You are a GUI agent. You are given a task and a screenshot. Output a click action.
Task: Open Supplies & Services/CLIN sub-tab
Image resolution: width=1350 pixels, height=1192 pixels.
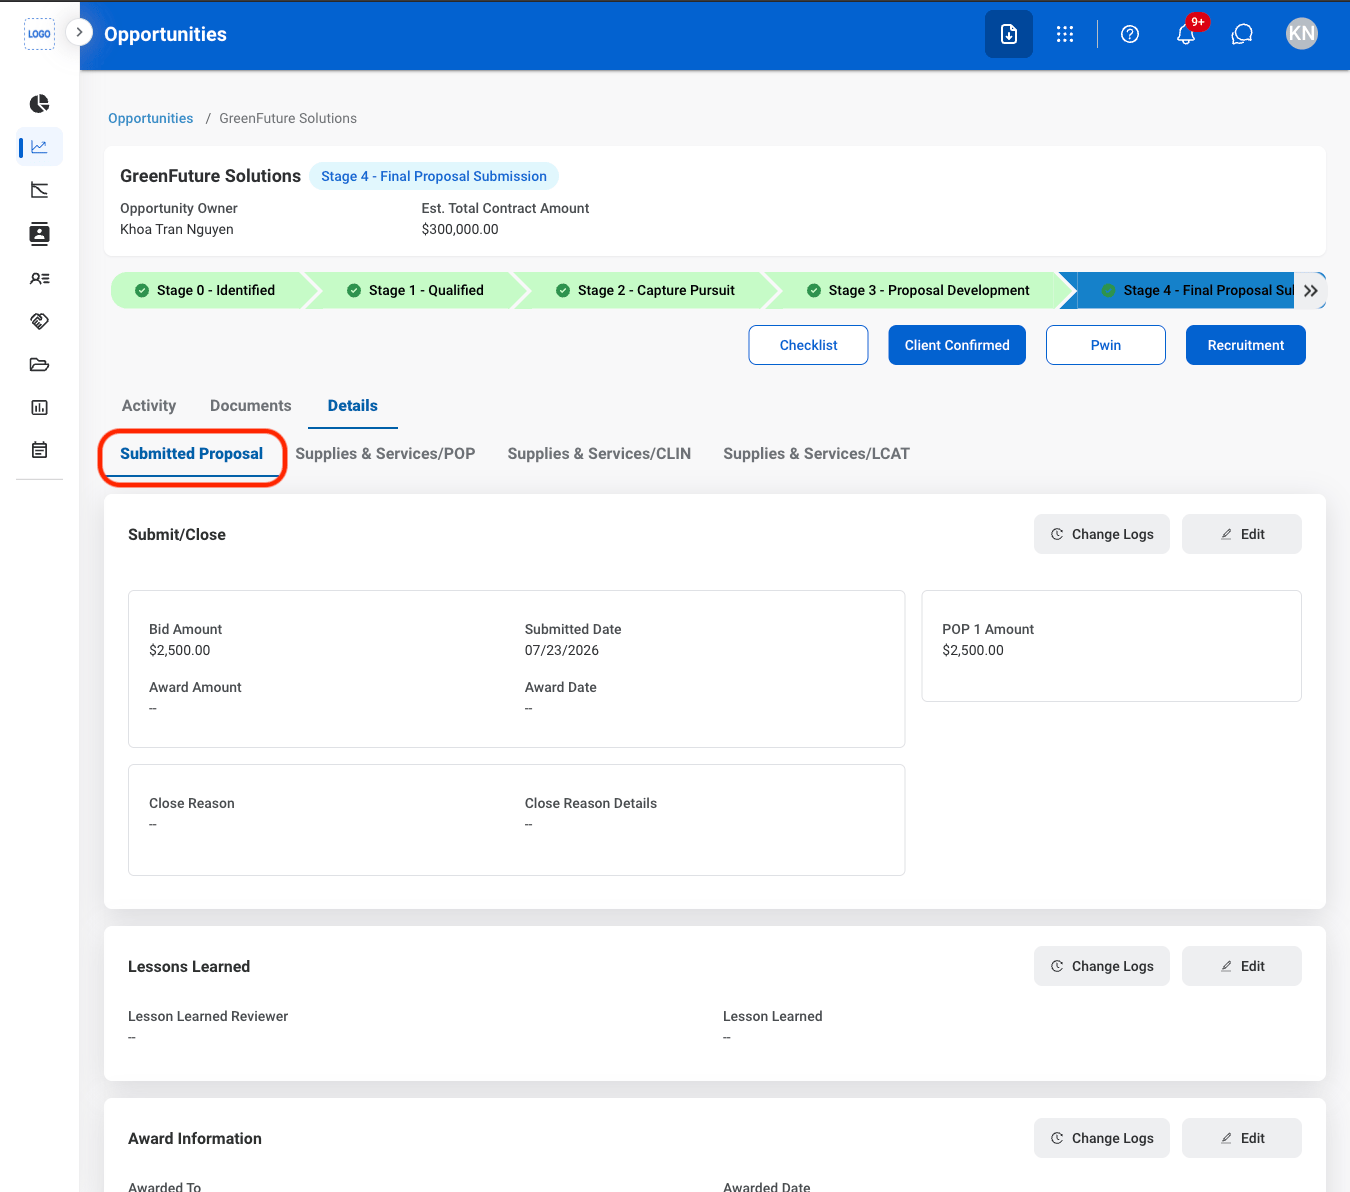pos(599,454)
